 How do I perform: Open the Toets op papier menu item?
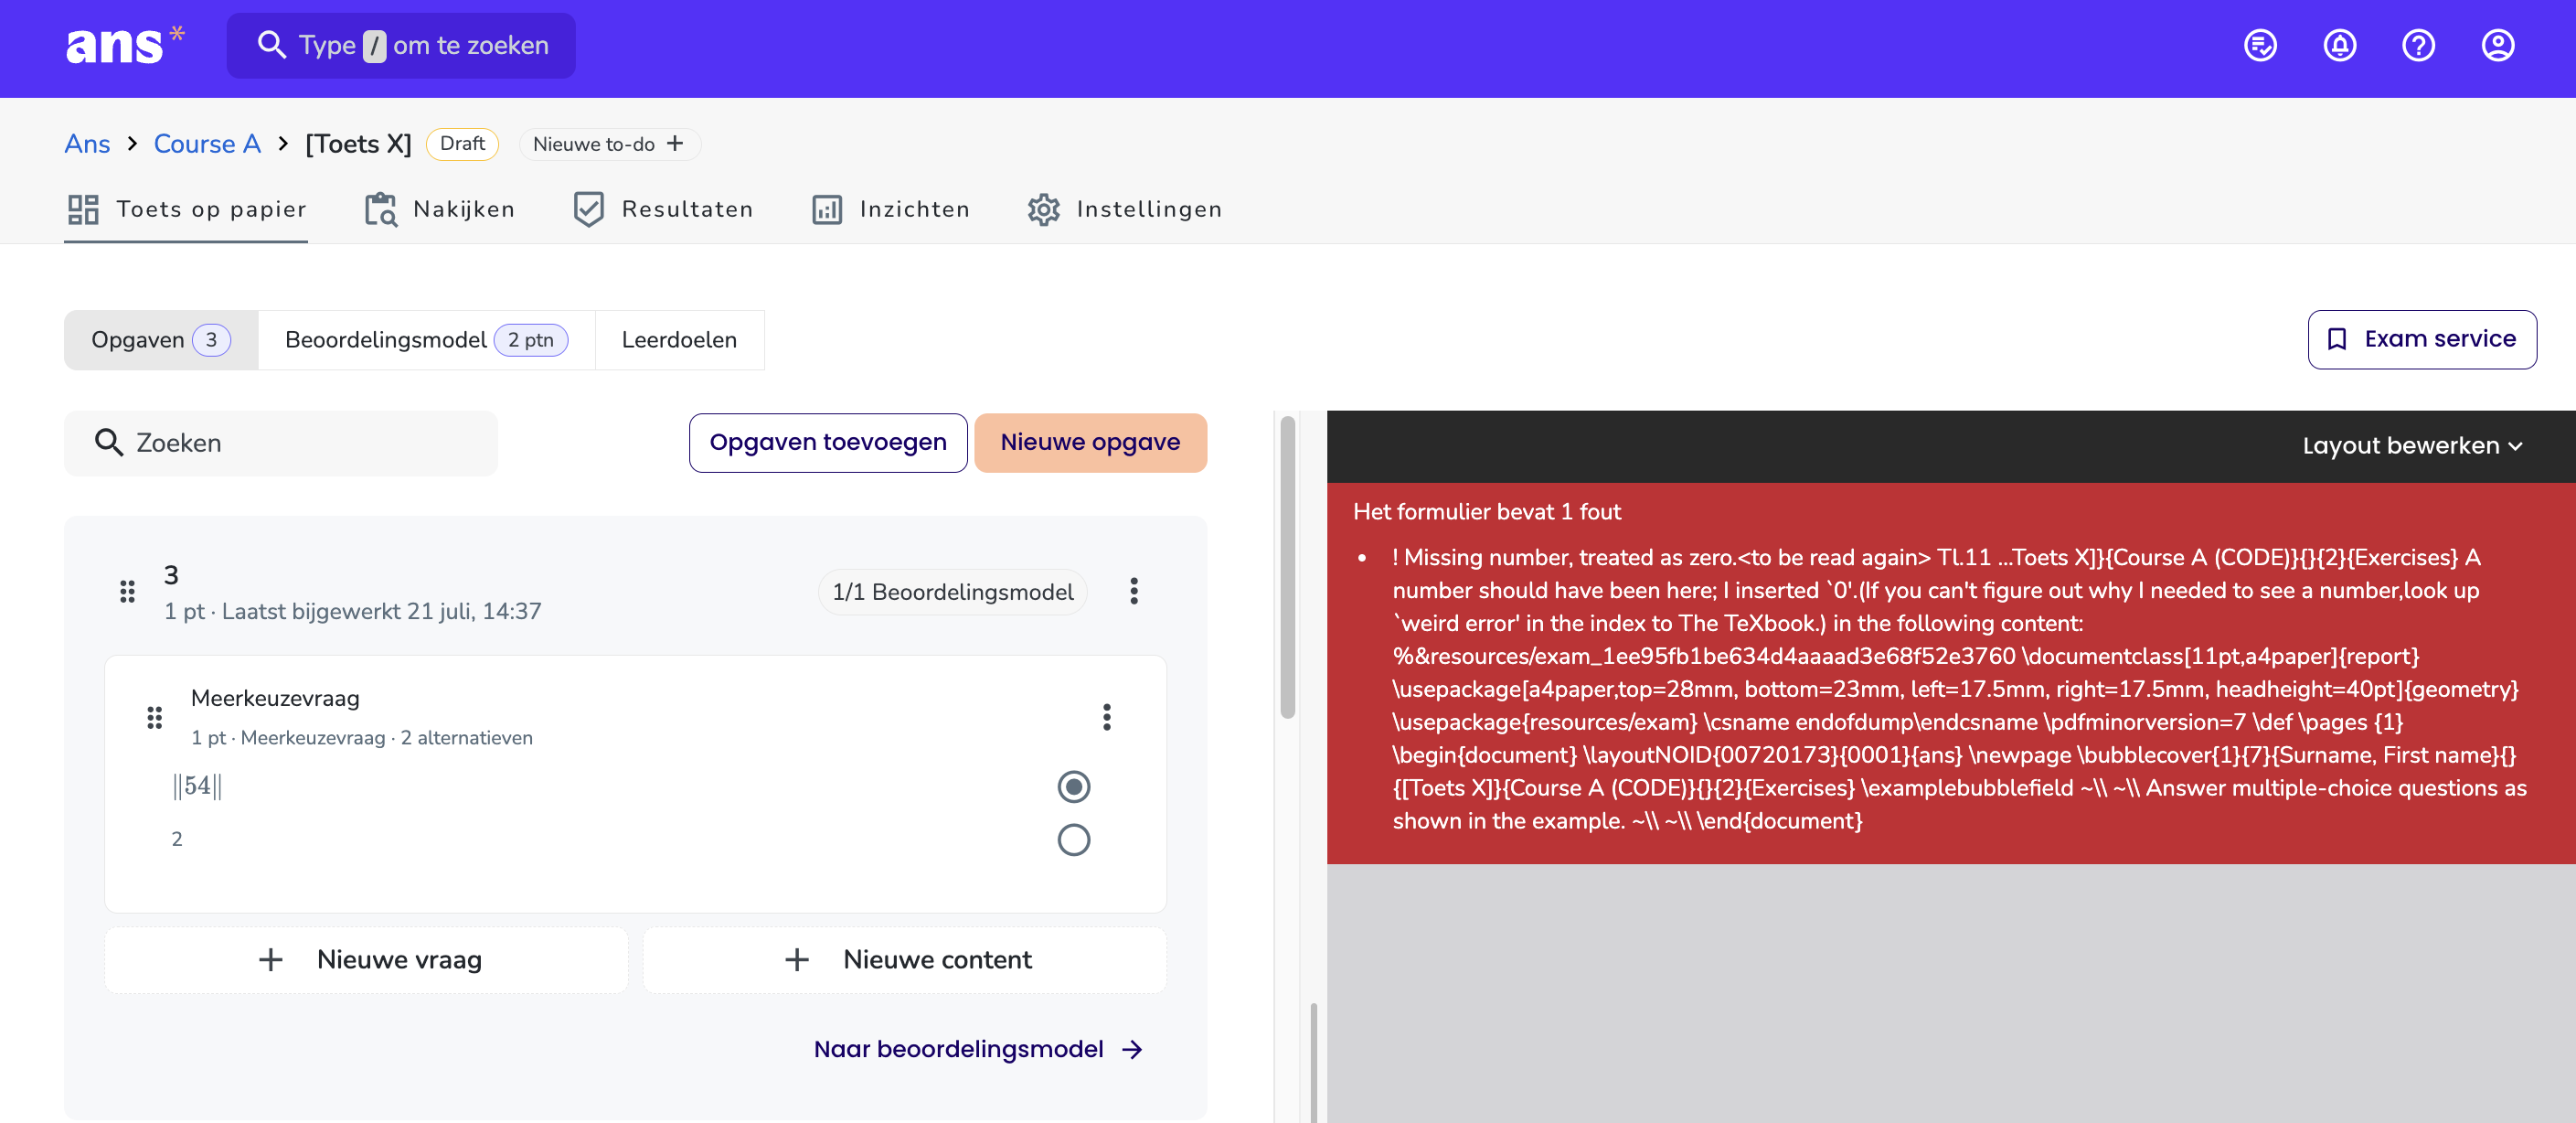[186, 209]
